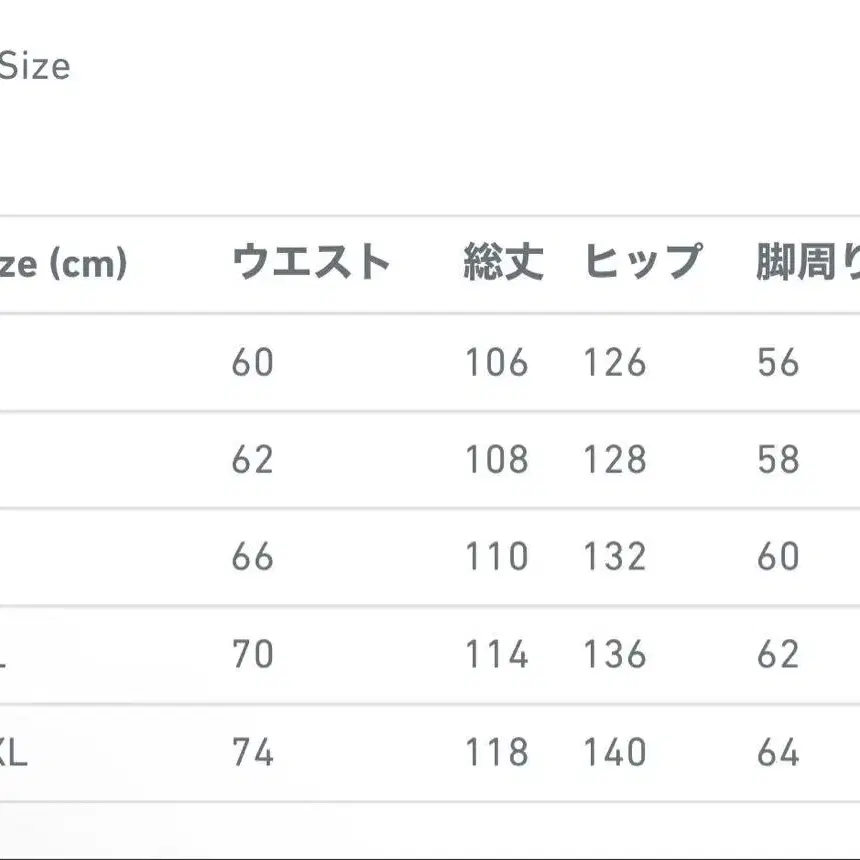Viewport: 860px width, 860px height.
Task: Click leg circumference value 56
Action: 778,362
